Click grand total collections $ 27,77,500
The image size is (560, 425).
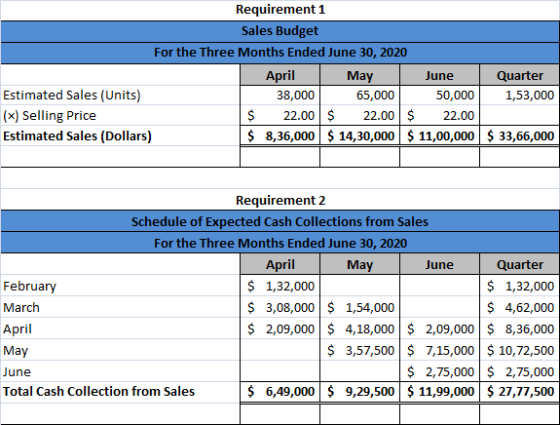coord(519,392)
